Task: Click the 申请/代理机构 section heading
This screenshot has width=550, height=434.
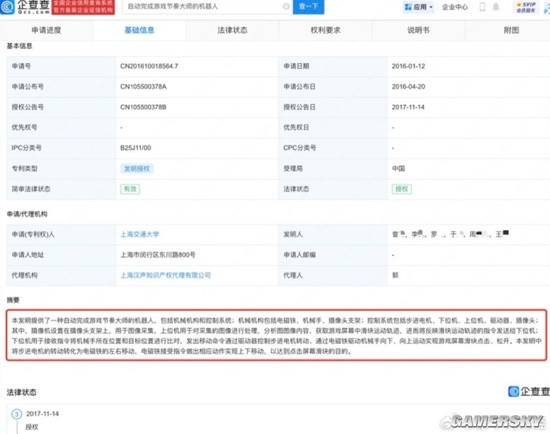Action: click(27, 214)
